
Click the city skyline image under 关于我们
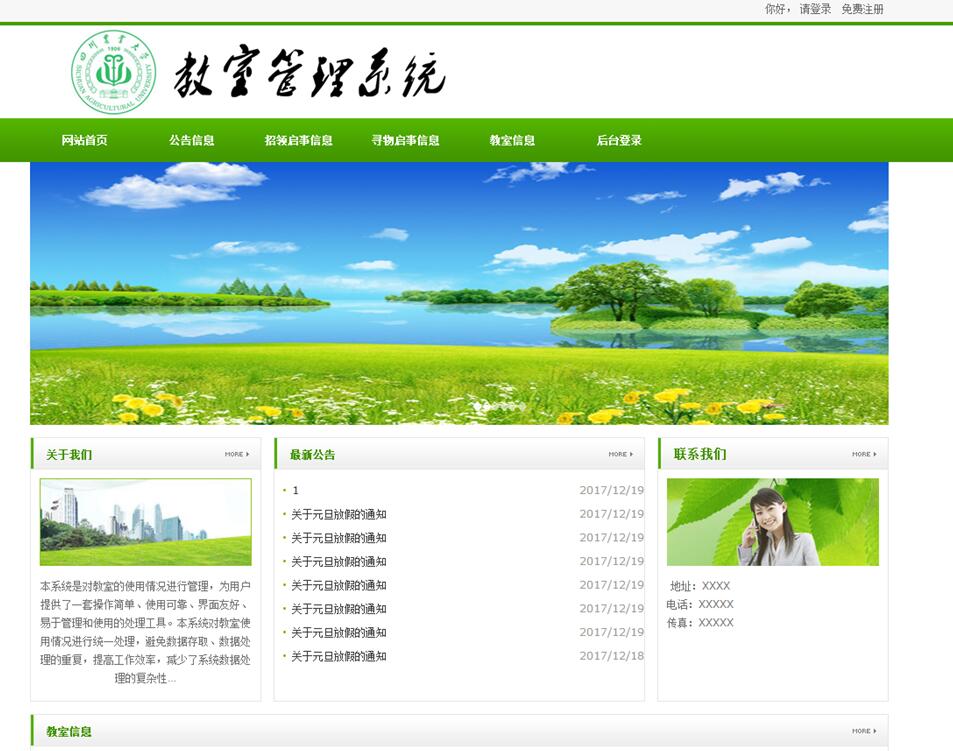point(145,522)
